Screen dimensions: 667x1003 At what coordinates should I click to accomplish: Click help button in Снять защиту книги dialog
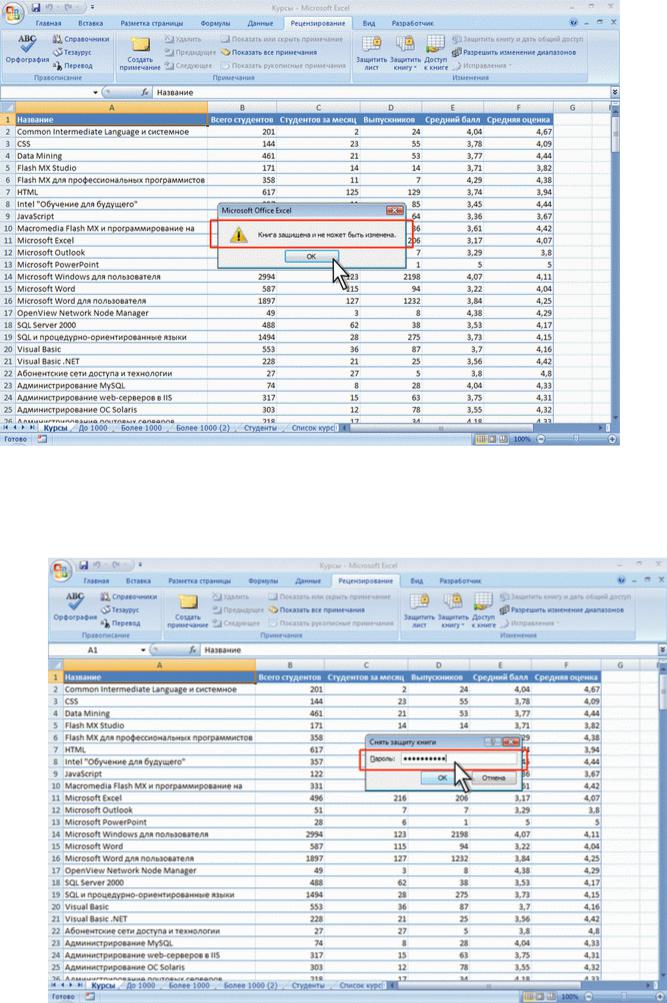(x=491, y=742)
